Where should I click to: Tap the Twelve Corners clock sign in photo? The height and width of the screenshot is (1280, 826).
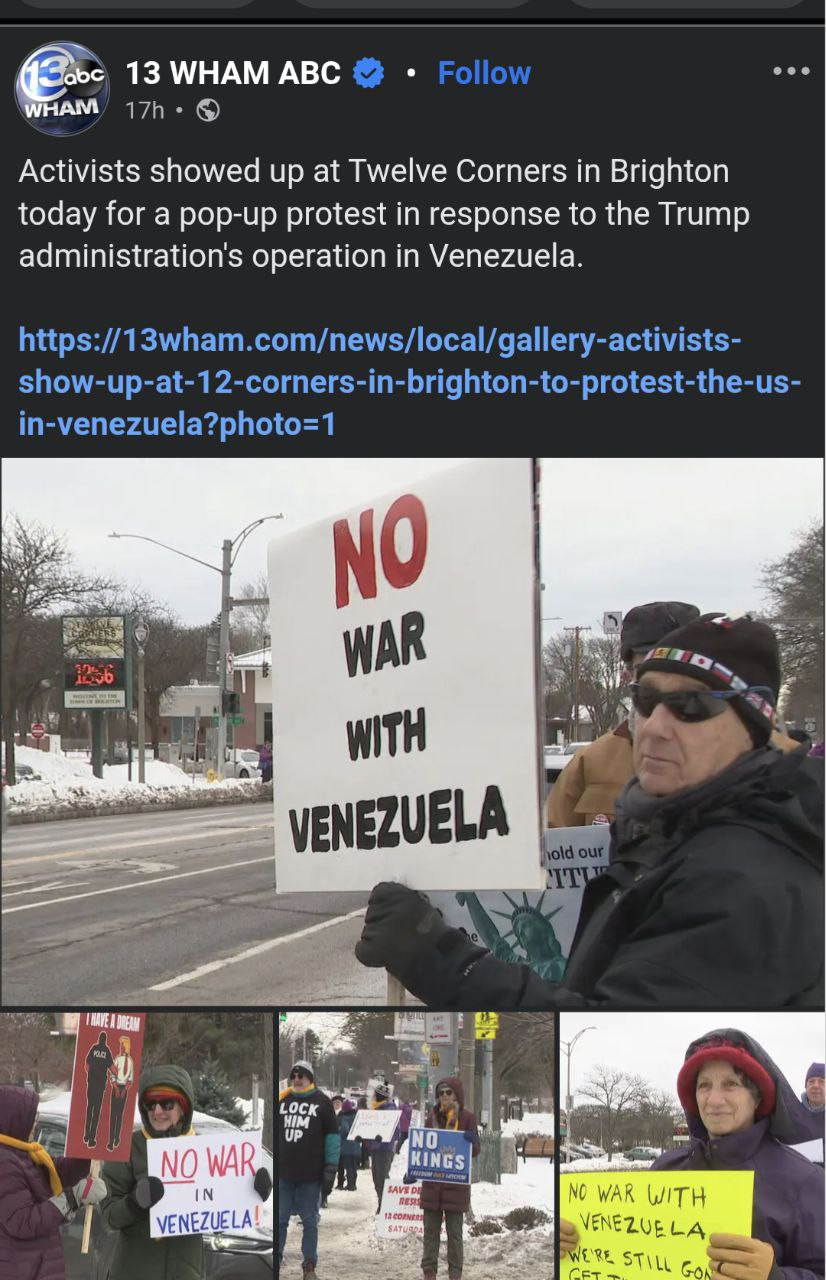tap(94, 662)
